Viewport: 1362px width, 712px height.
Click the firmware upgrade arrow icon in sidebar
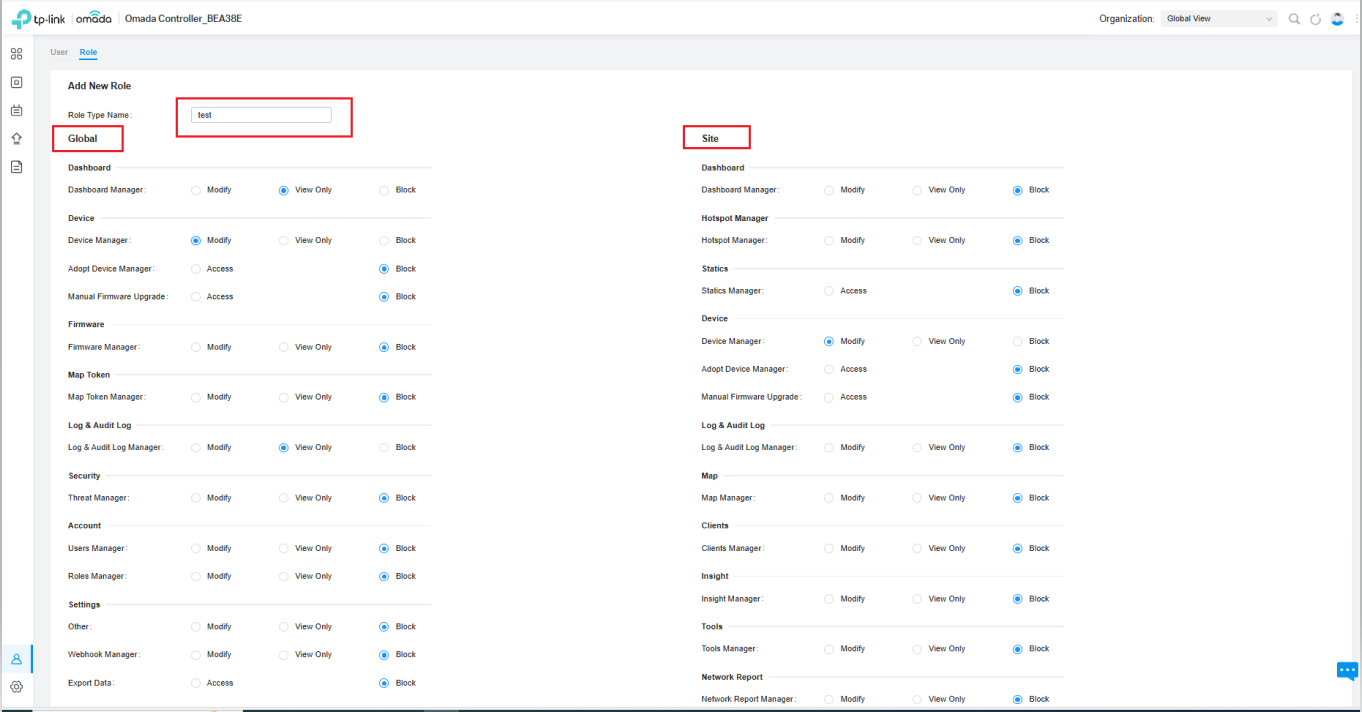[16, 138]
